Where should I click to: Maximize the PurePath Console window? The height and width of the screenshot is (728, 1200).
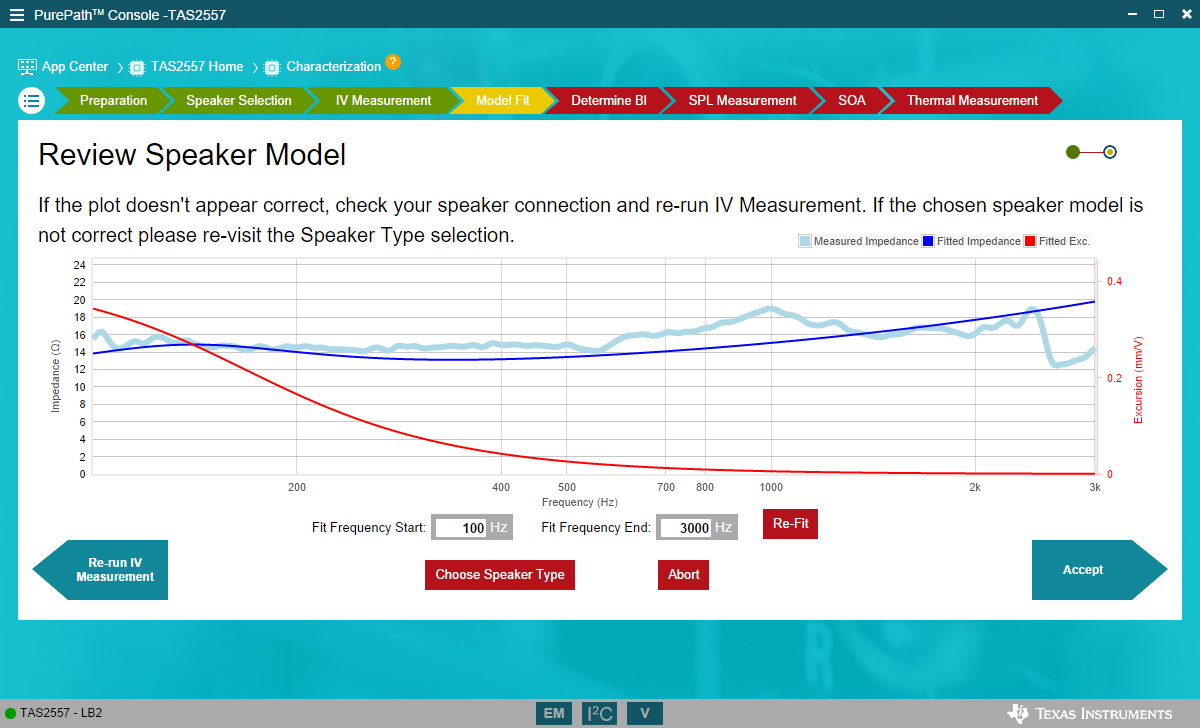tap(1159, 14)
